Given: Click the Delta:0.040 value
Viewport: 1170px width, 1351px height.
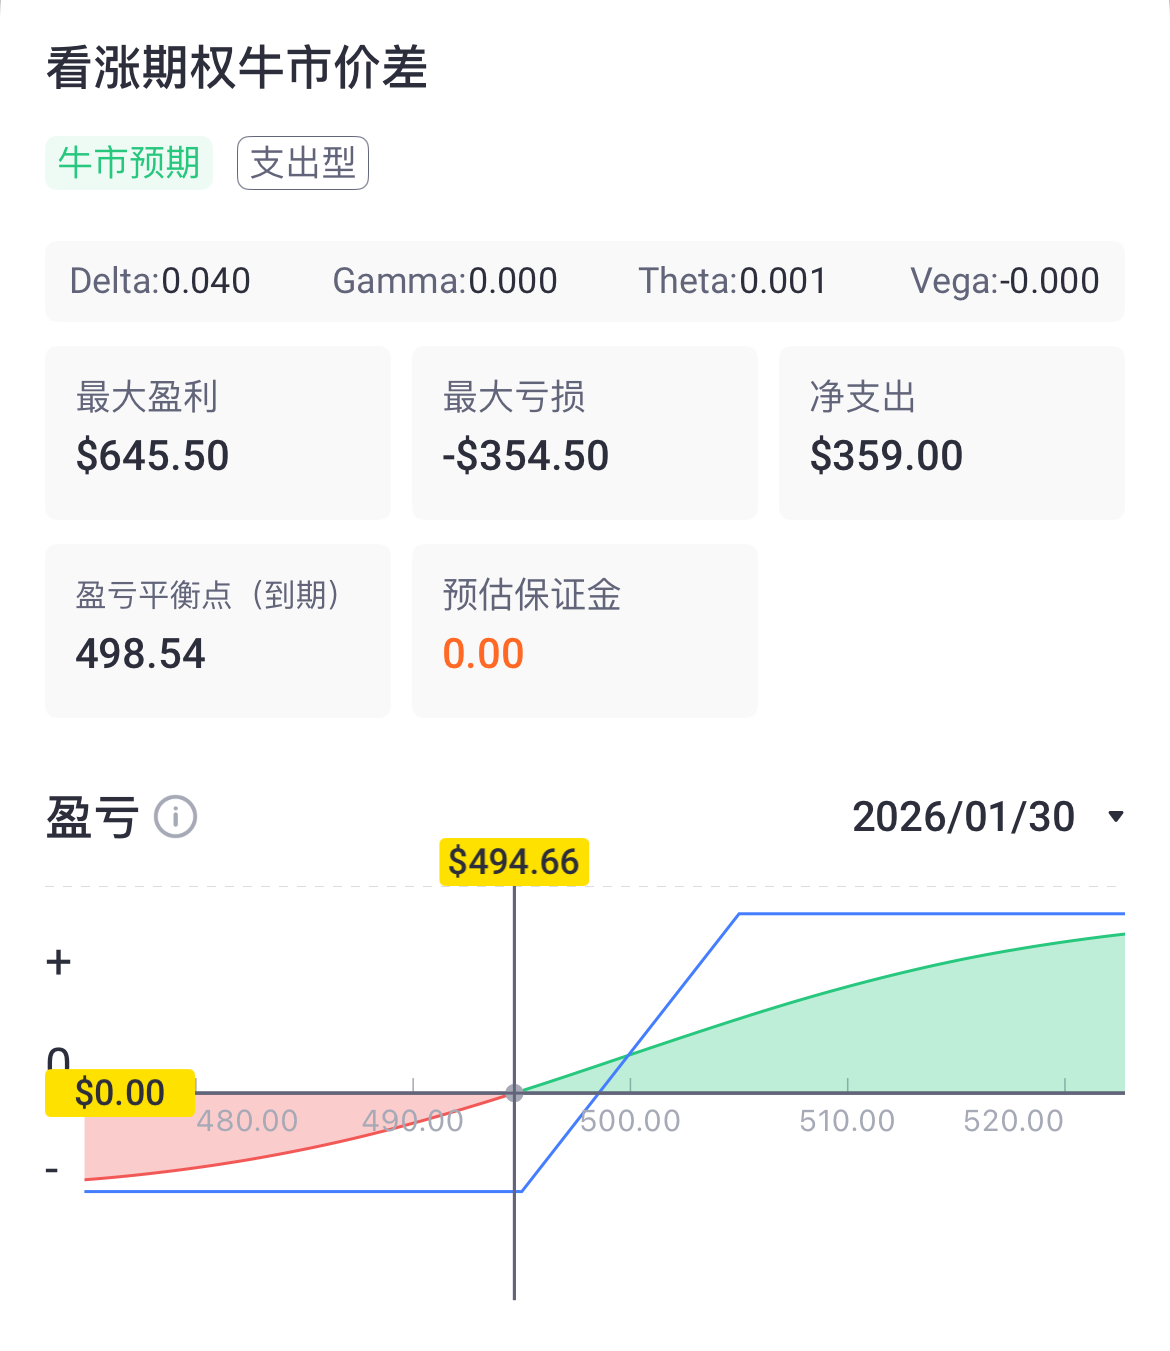Looking at the screenshot, I should tap(160, 281).
